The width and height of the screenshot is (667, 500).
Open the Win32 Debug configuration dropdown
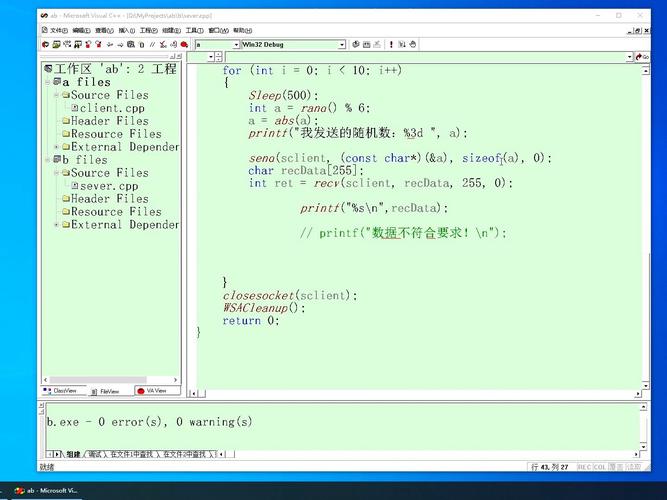(x=341, y=45)
